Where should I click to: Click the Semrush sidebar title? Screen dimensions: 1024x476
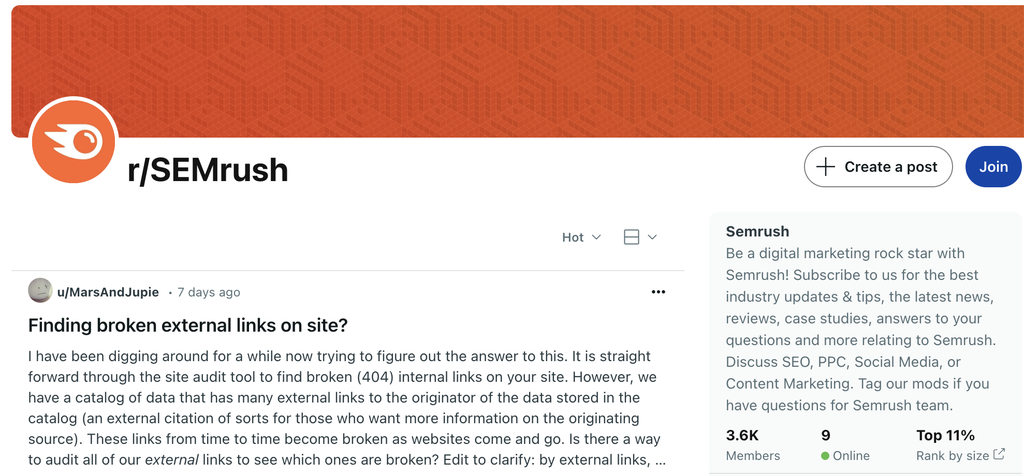tap(757, 231)
